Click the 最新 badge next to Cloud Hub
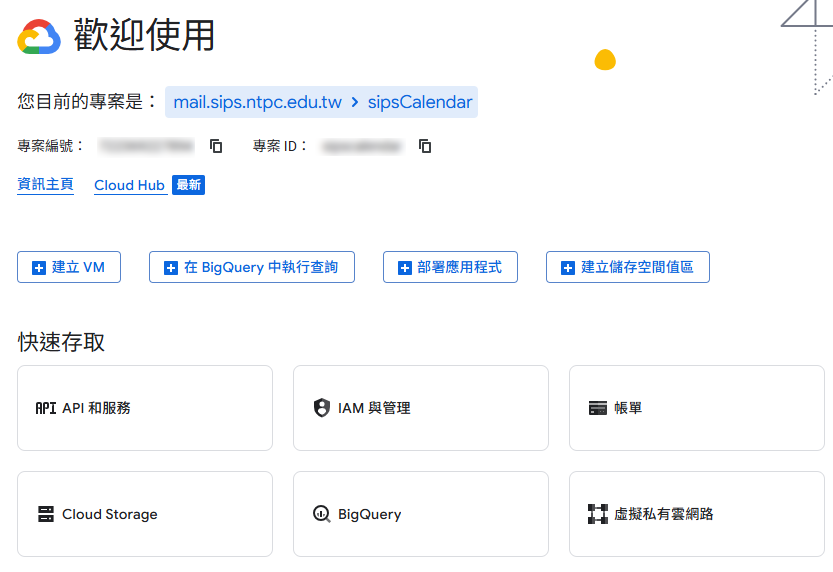Image resolution: width=833 pixels, height=572 pixels. [189, 185]
